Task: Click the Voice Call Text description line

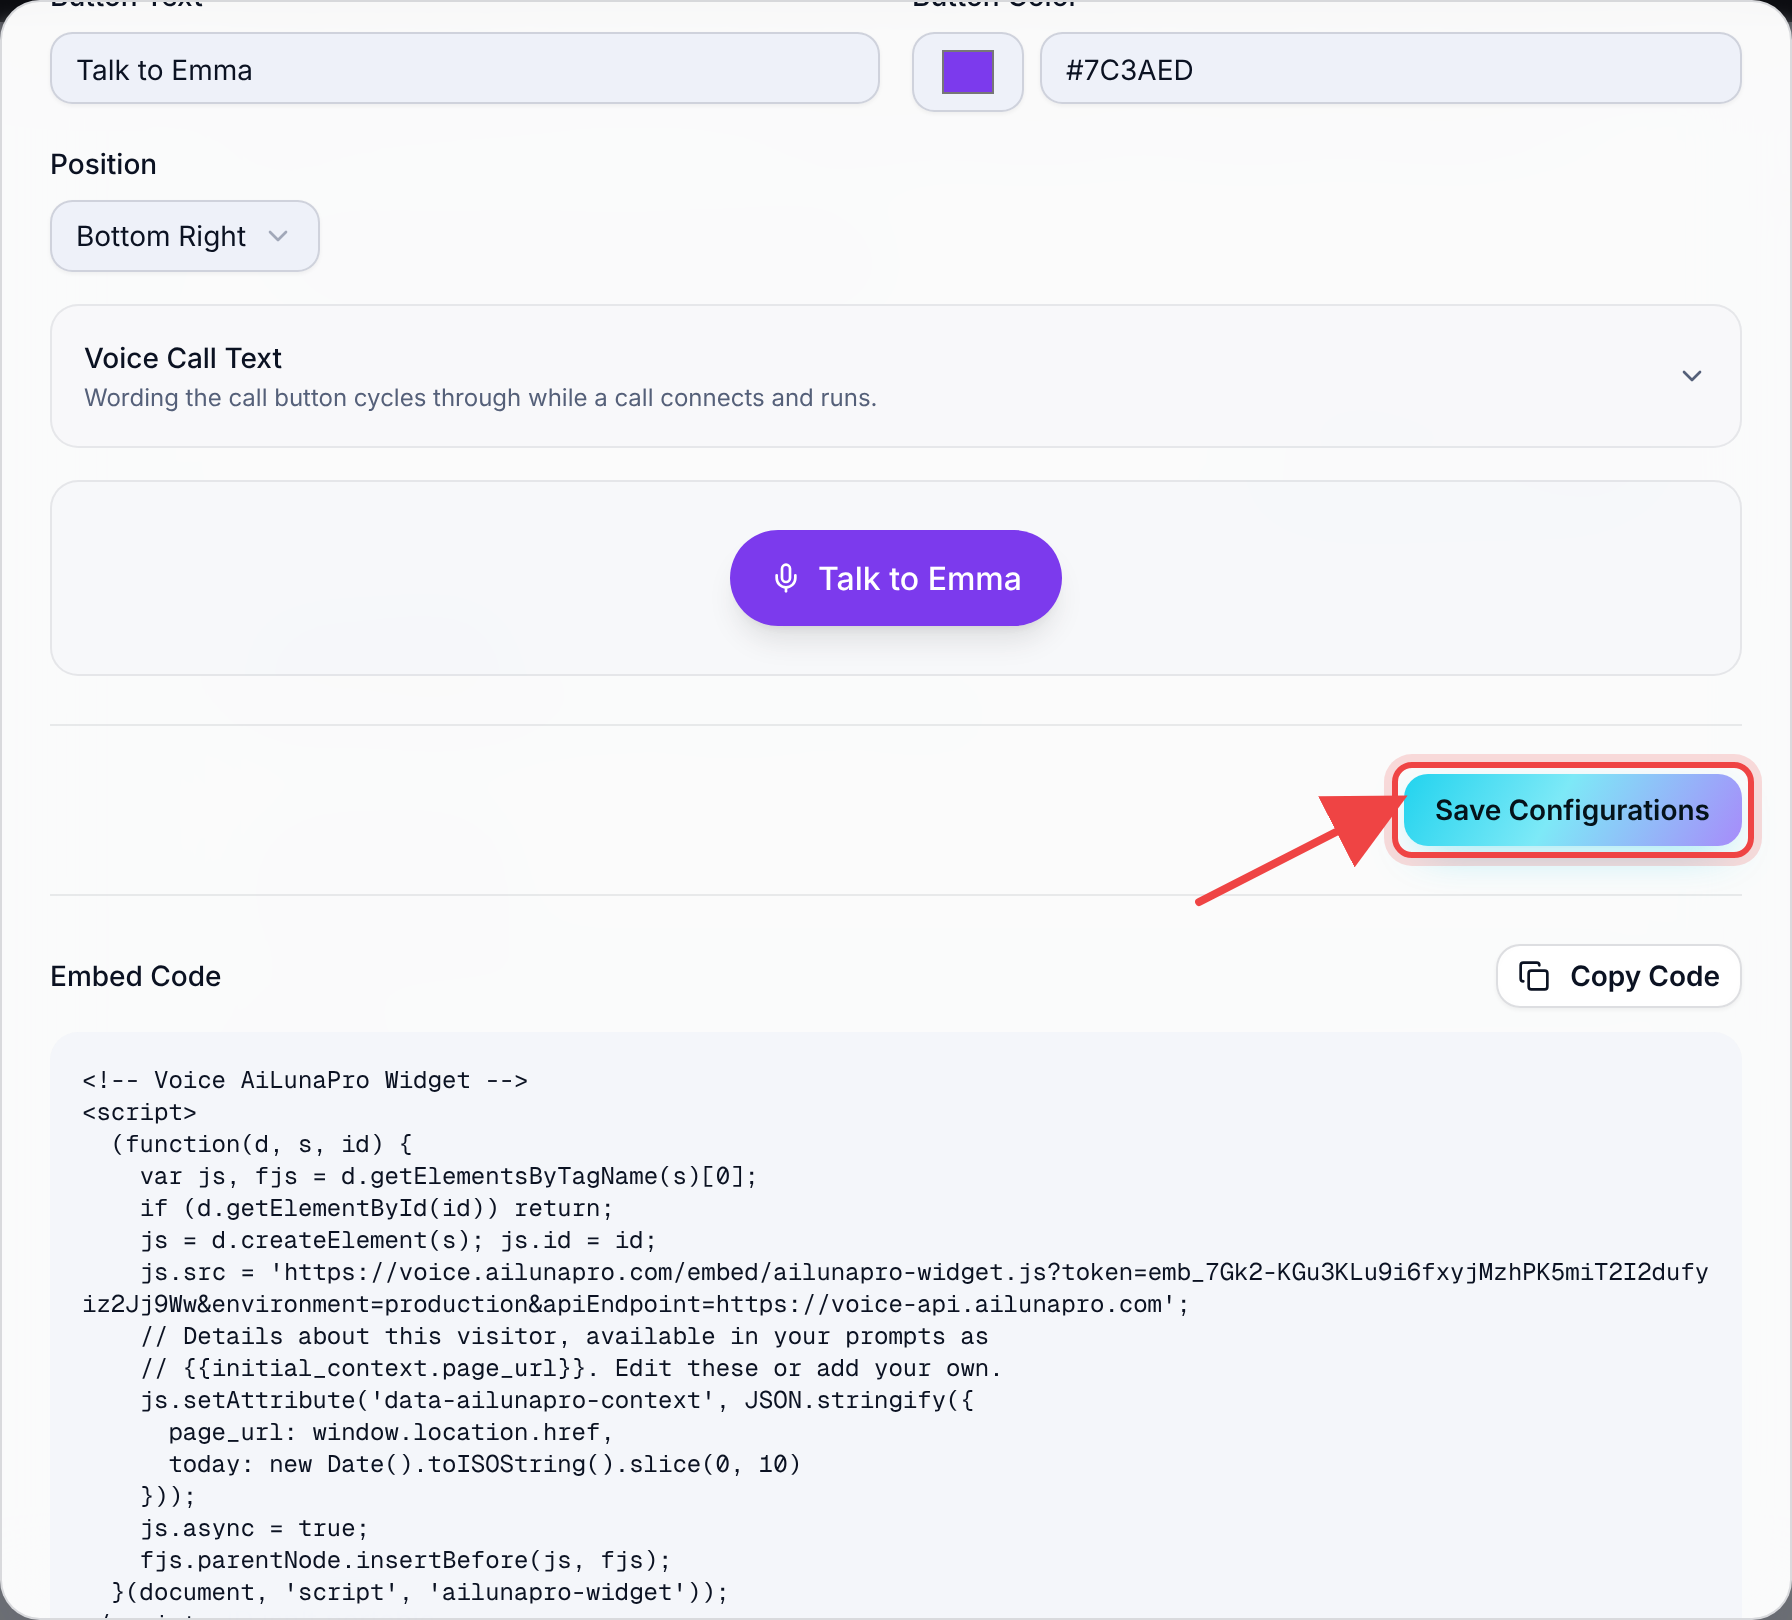Action: [x=480, y=398]
